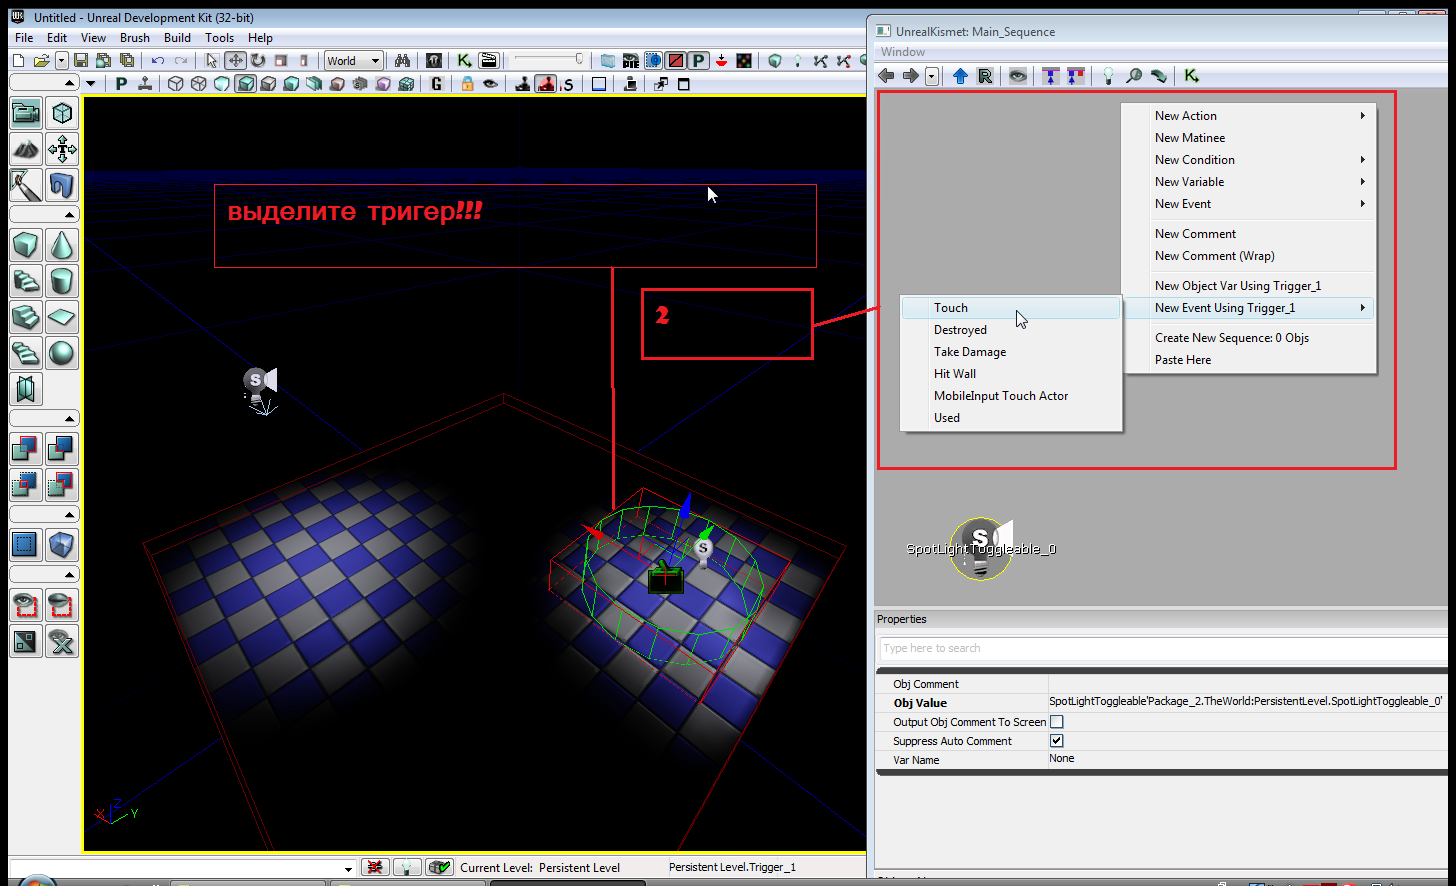The height and width of the screenshot is (886, 1456).
Task: Select the Camera Mode tool
Action: tap(26, 113)
